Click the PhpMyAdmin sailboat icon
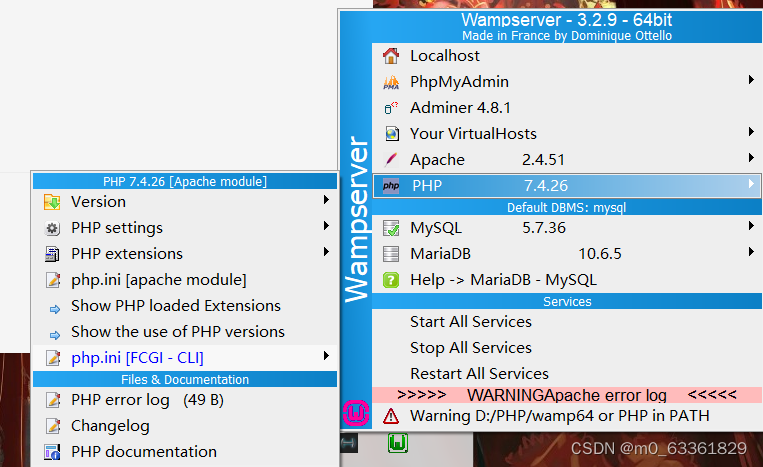The width and height of the screenshot is (763, 467). pyautogui.click(x=391, y=82)
